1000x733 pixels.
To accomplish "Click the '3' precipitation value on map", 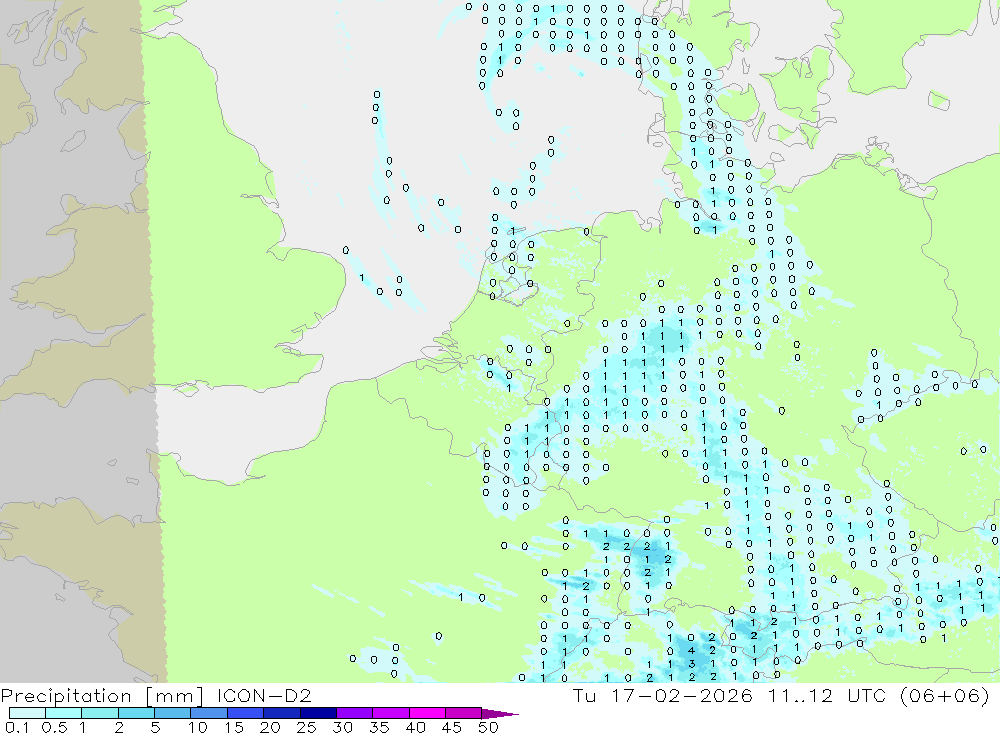I will (692, 663).
